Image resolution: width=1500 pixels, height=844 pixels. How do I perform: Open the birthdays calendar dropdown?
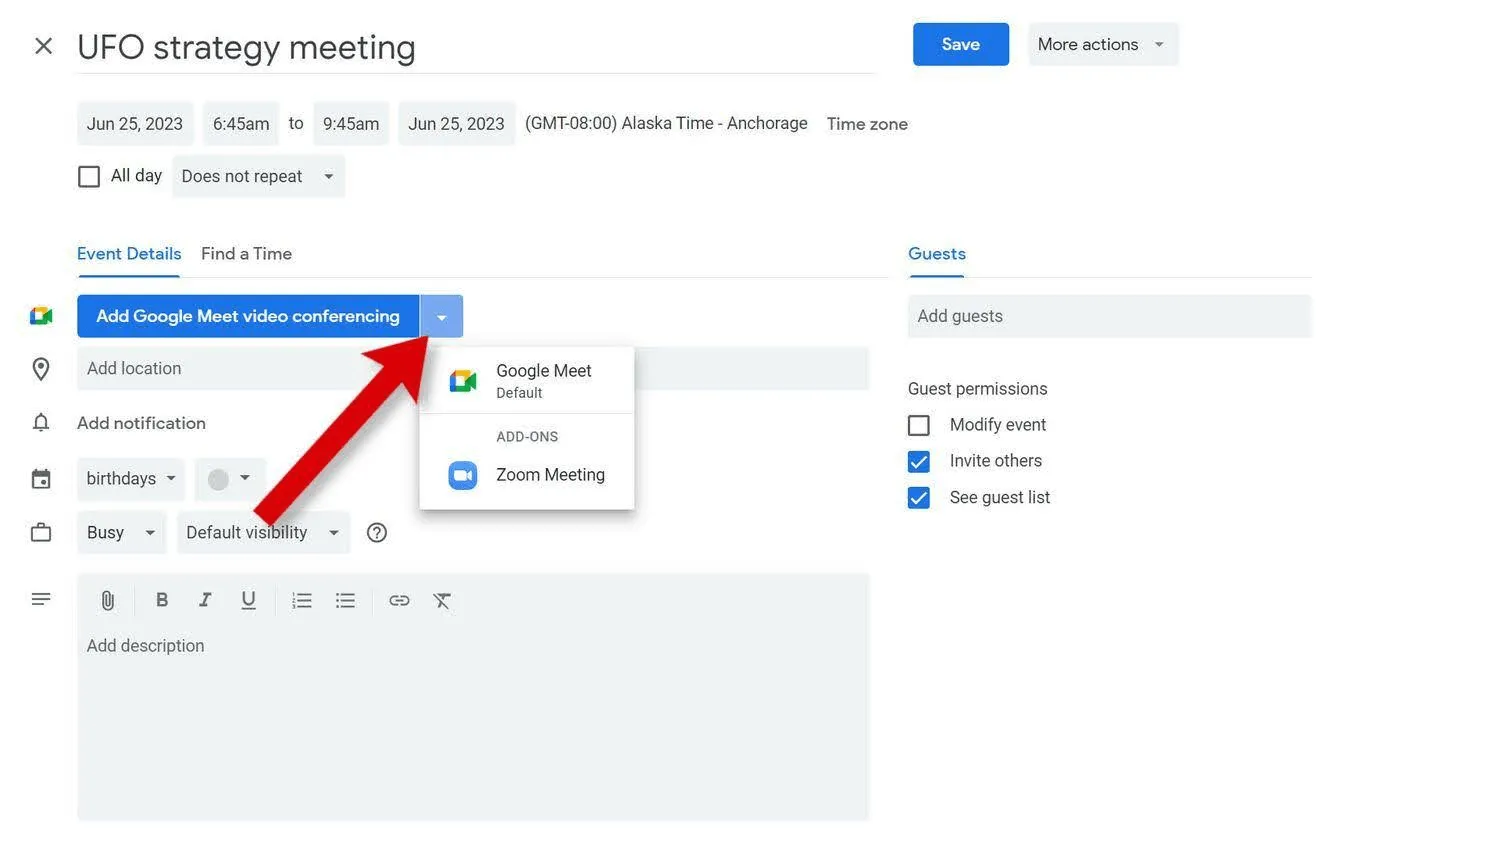tap(132, 479)
